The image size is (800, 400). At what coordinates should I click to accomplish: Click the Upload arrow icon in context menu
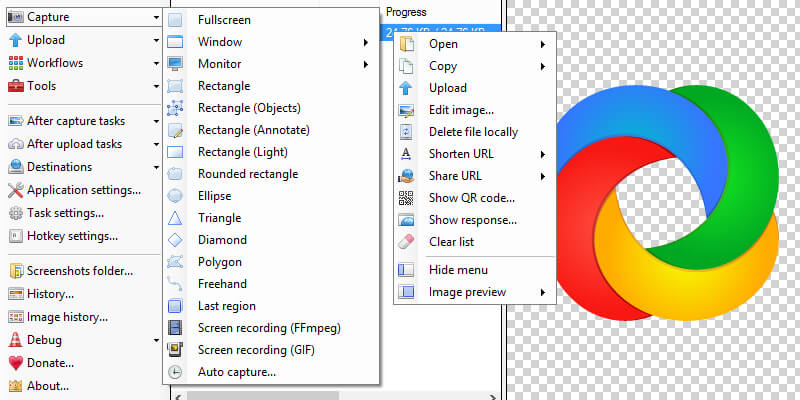click(x=406, y=88)
